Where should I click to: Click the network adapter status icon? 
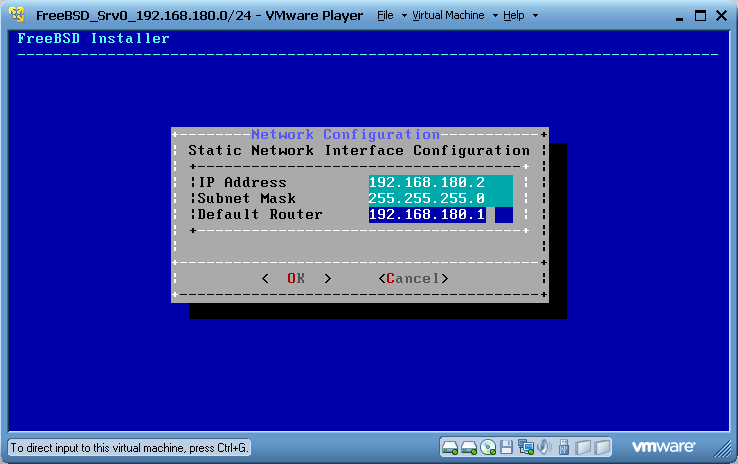point(526,447)
